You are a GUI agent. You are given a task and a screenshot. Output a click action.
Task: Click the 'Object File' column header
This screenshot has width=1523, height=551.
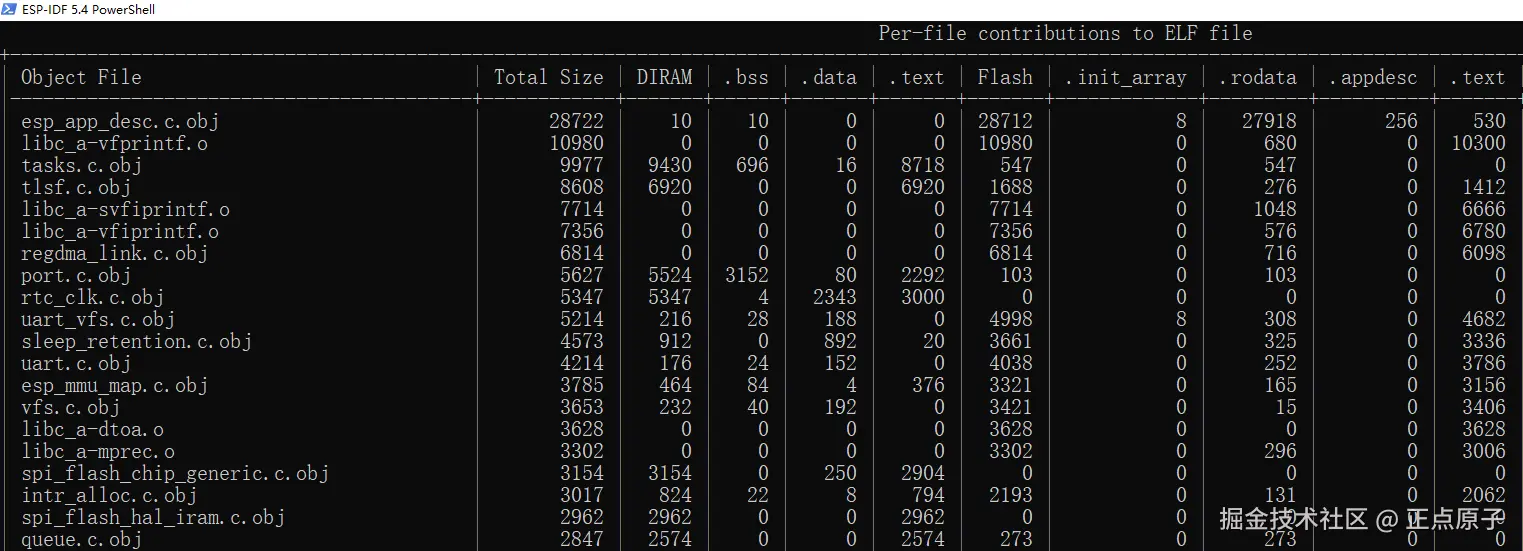point(81,77)
